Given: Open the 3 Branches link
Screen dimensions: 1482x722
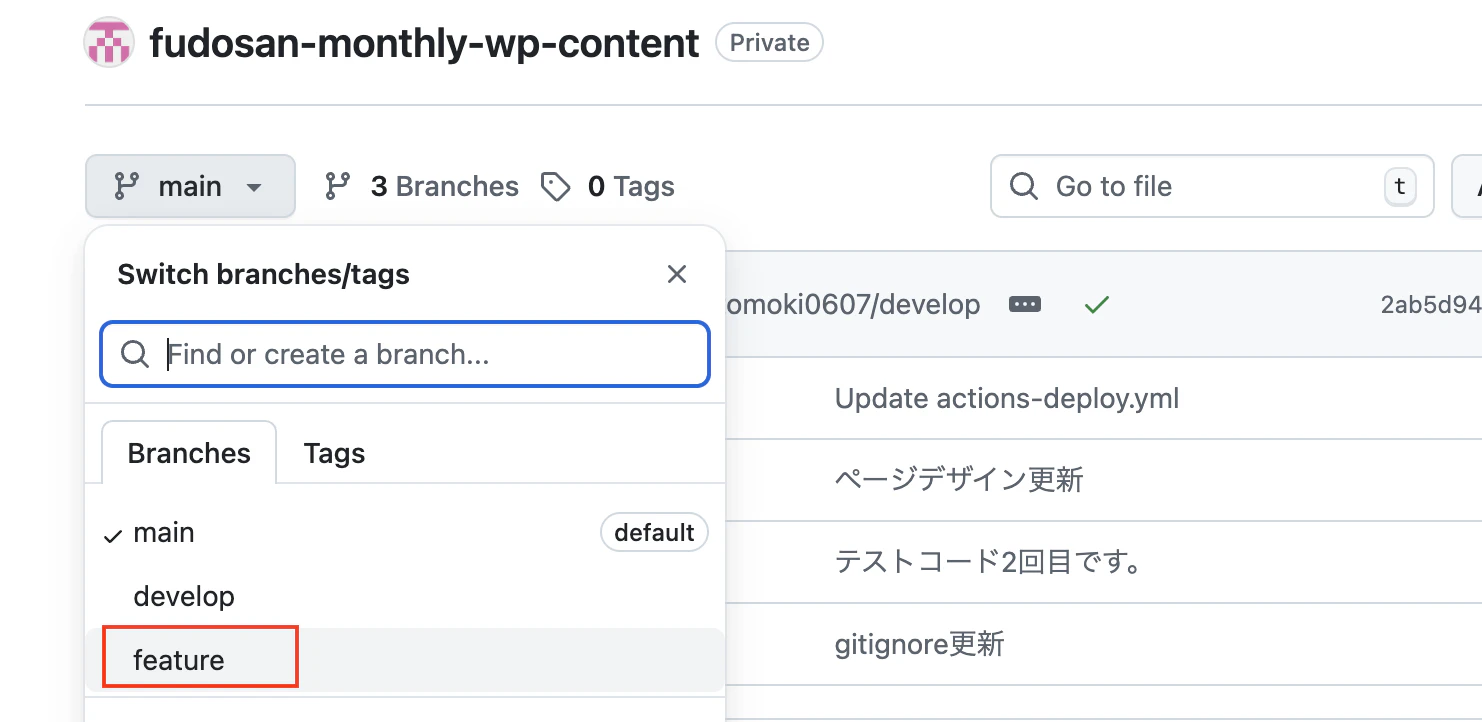Looking at the screenshot, I should click(422, 186).
